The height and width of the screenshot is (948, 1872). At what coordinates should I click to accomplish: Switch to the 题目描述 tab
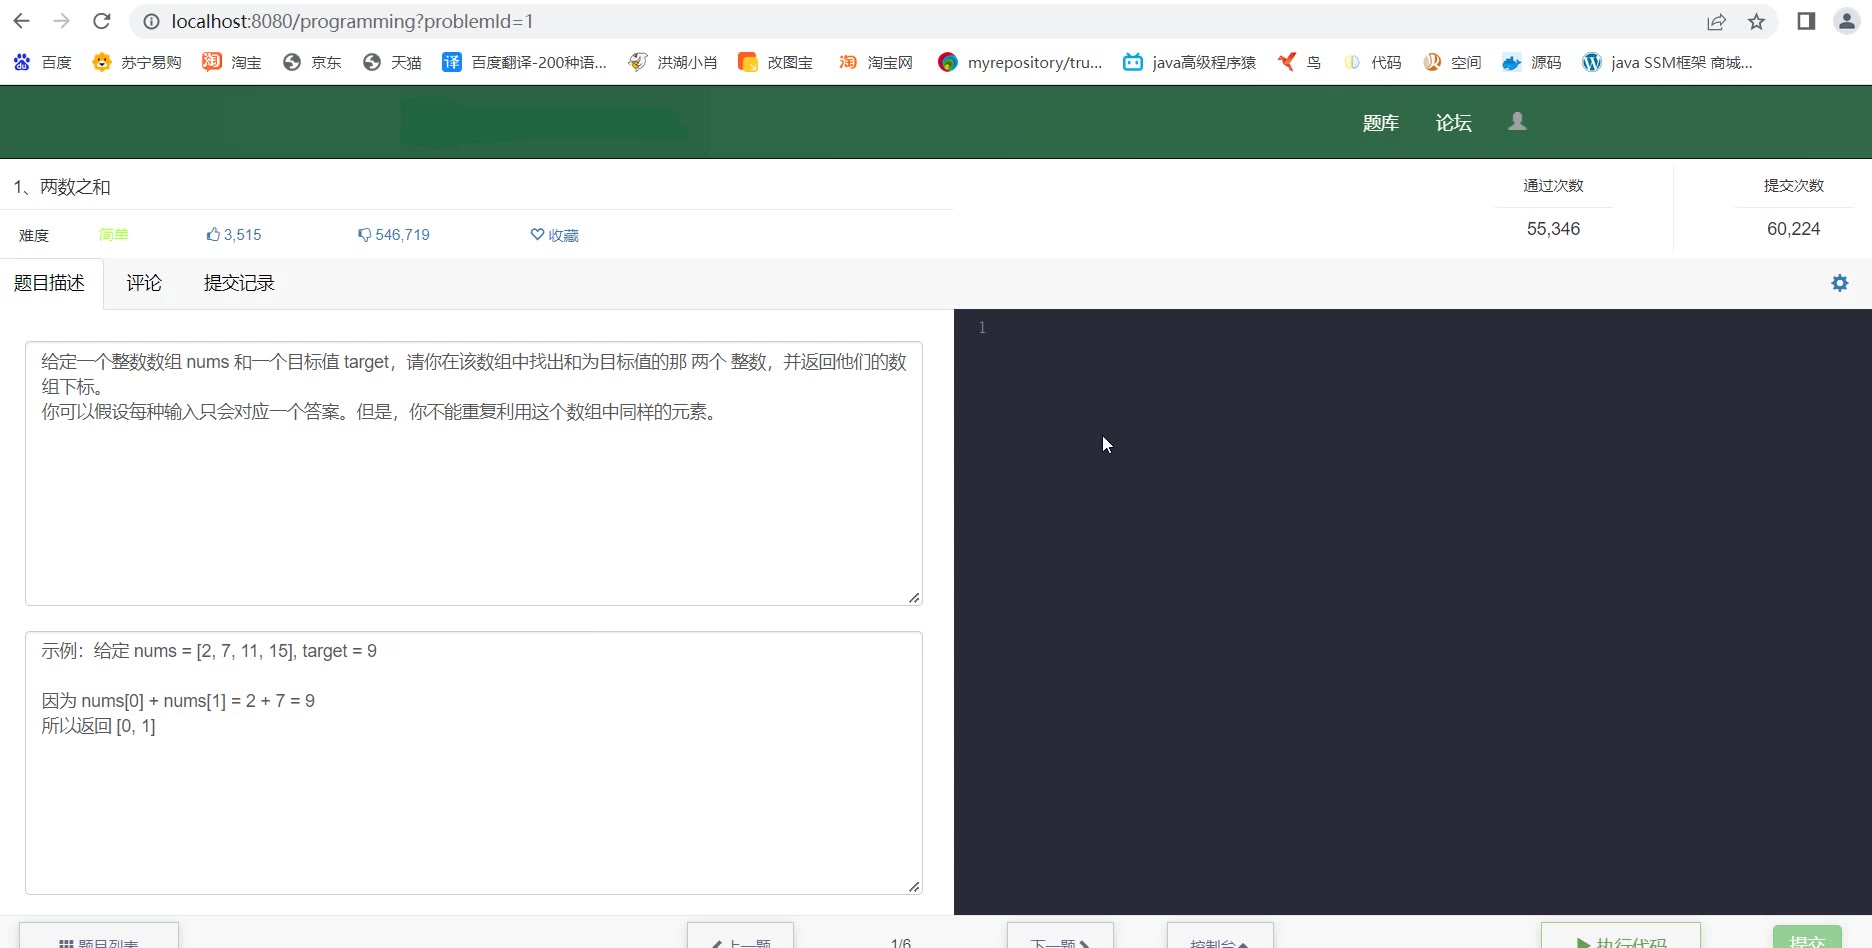50,283
